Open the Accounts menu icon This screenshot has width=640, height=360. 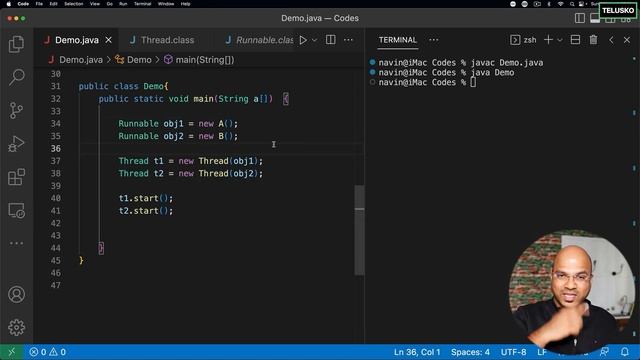16,294
